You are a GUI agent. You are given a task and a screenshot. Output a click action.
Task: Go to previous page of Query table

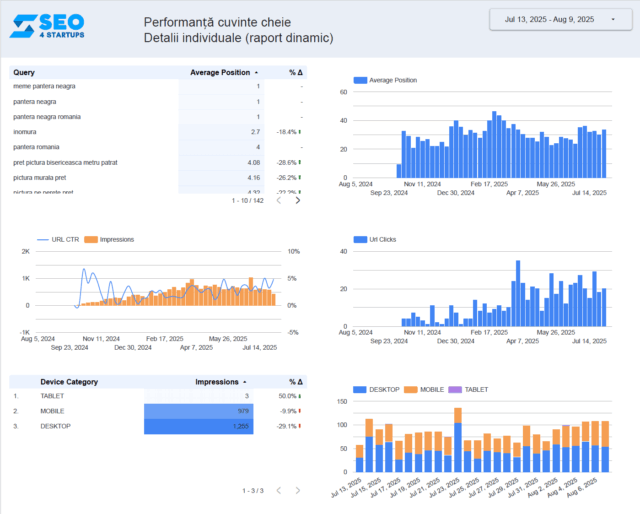point(278,200)
